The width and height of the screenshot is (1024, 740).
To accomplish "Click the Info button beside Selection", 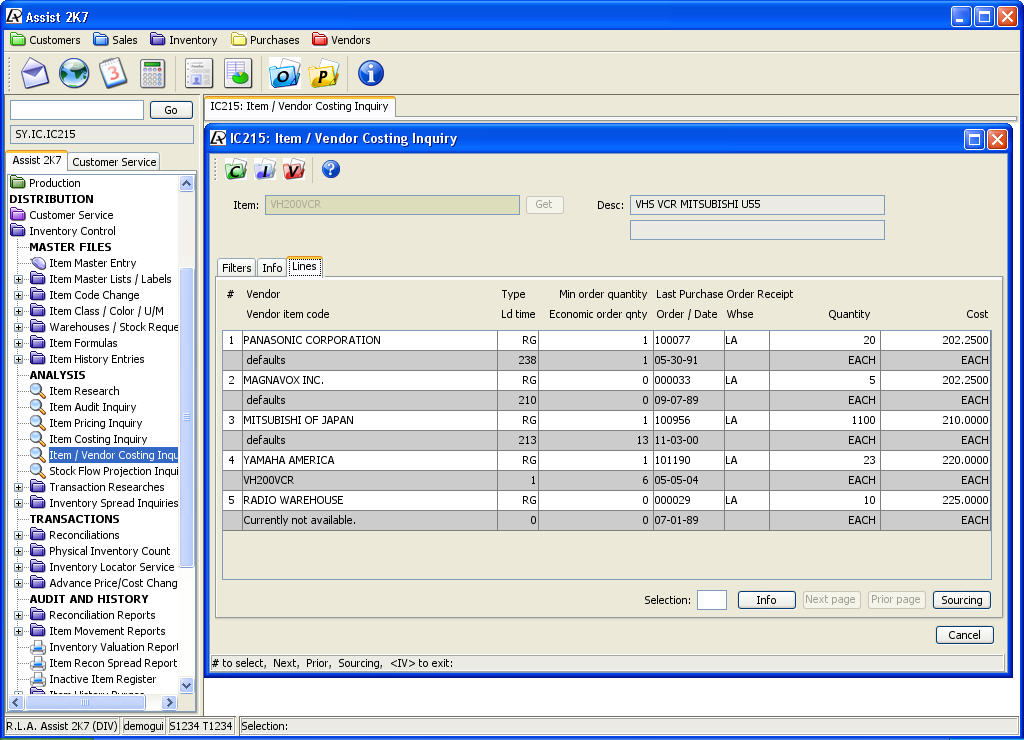I will 767,600.
